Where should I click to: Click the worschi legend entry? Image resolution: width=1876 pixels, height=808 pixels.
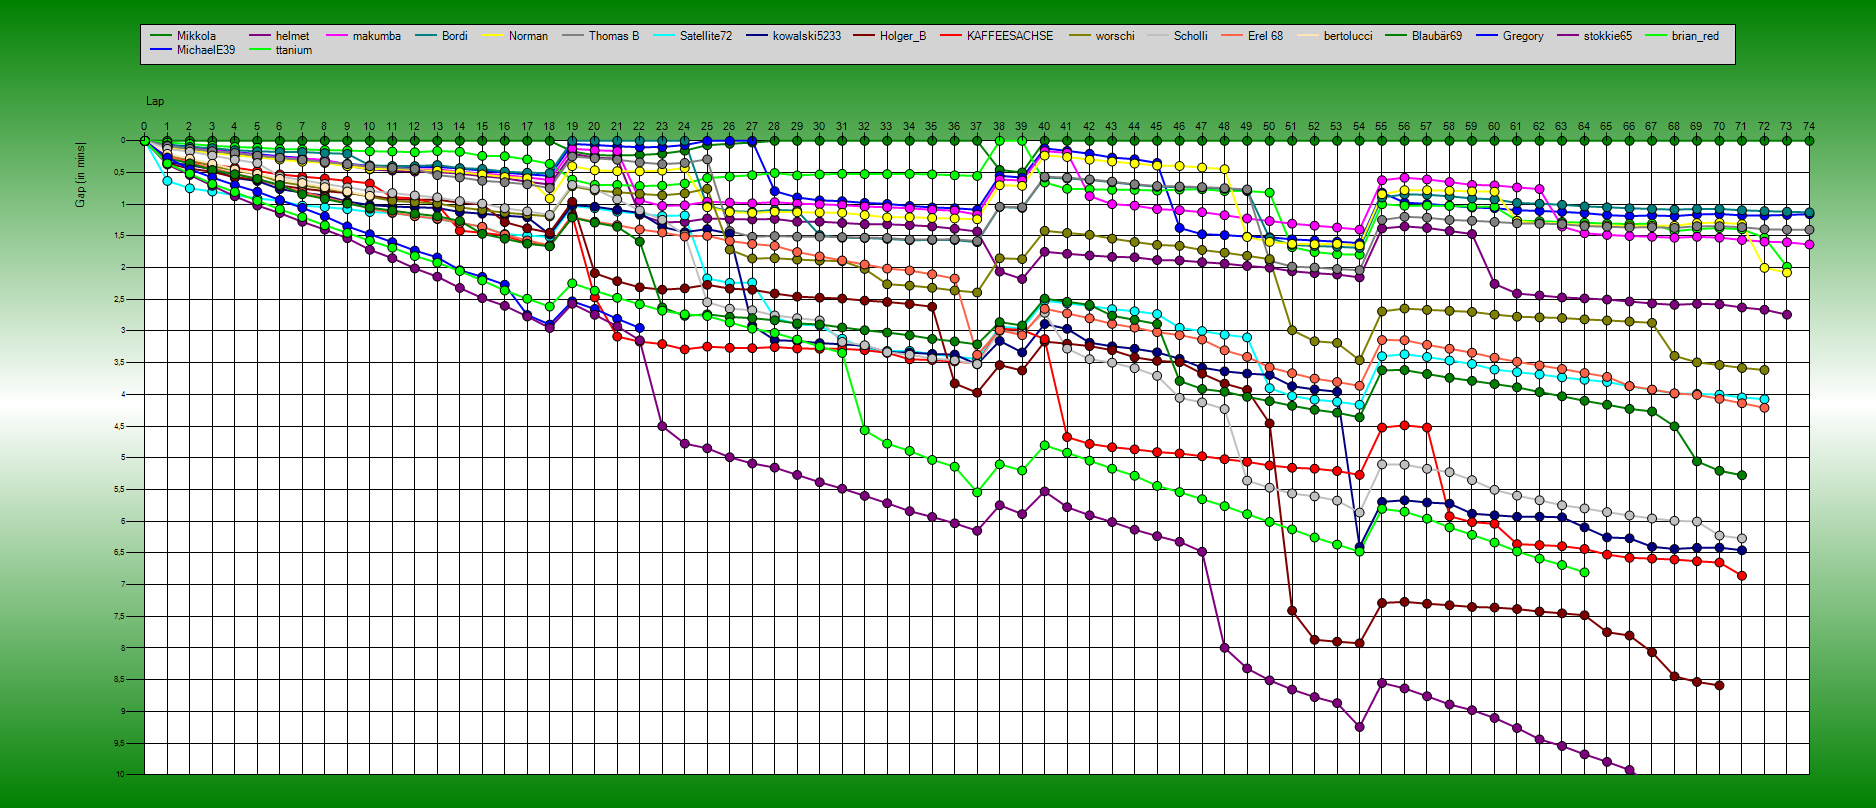[x=1114, y=36]
